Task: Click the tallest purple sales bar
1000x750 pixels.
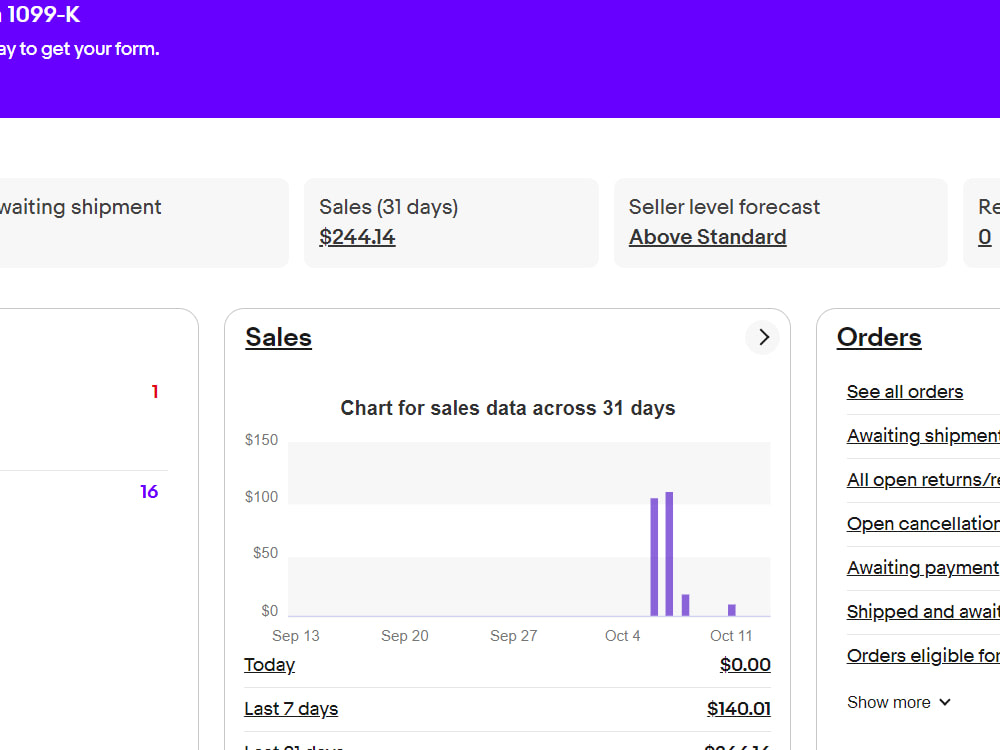Action: pyautogui.click(x=669, y=554)
